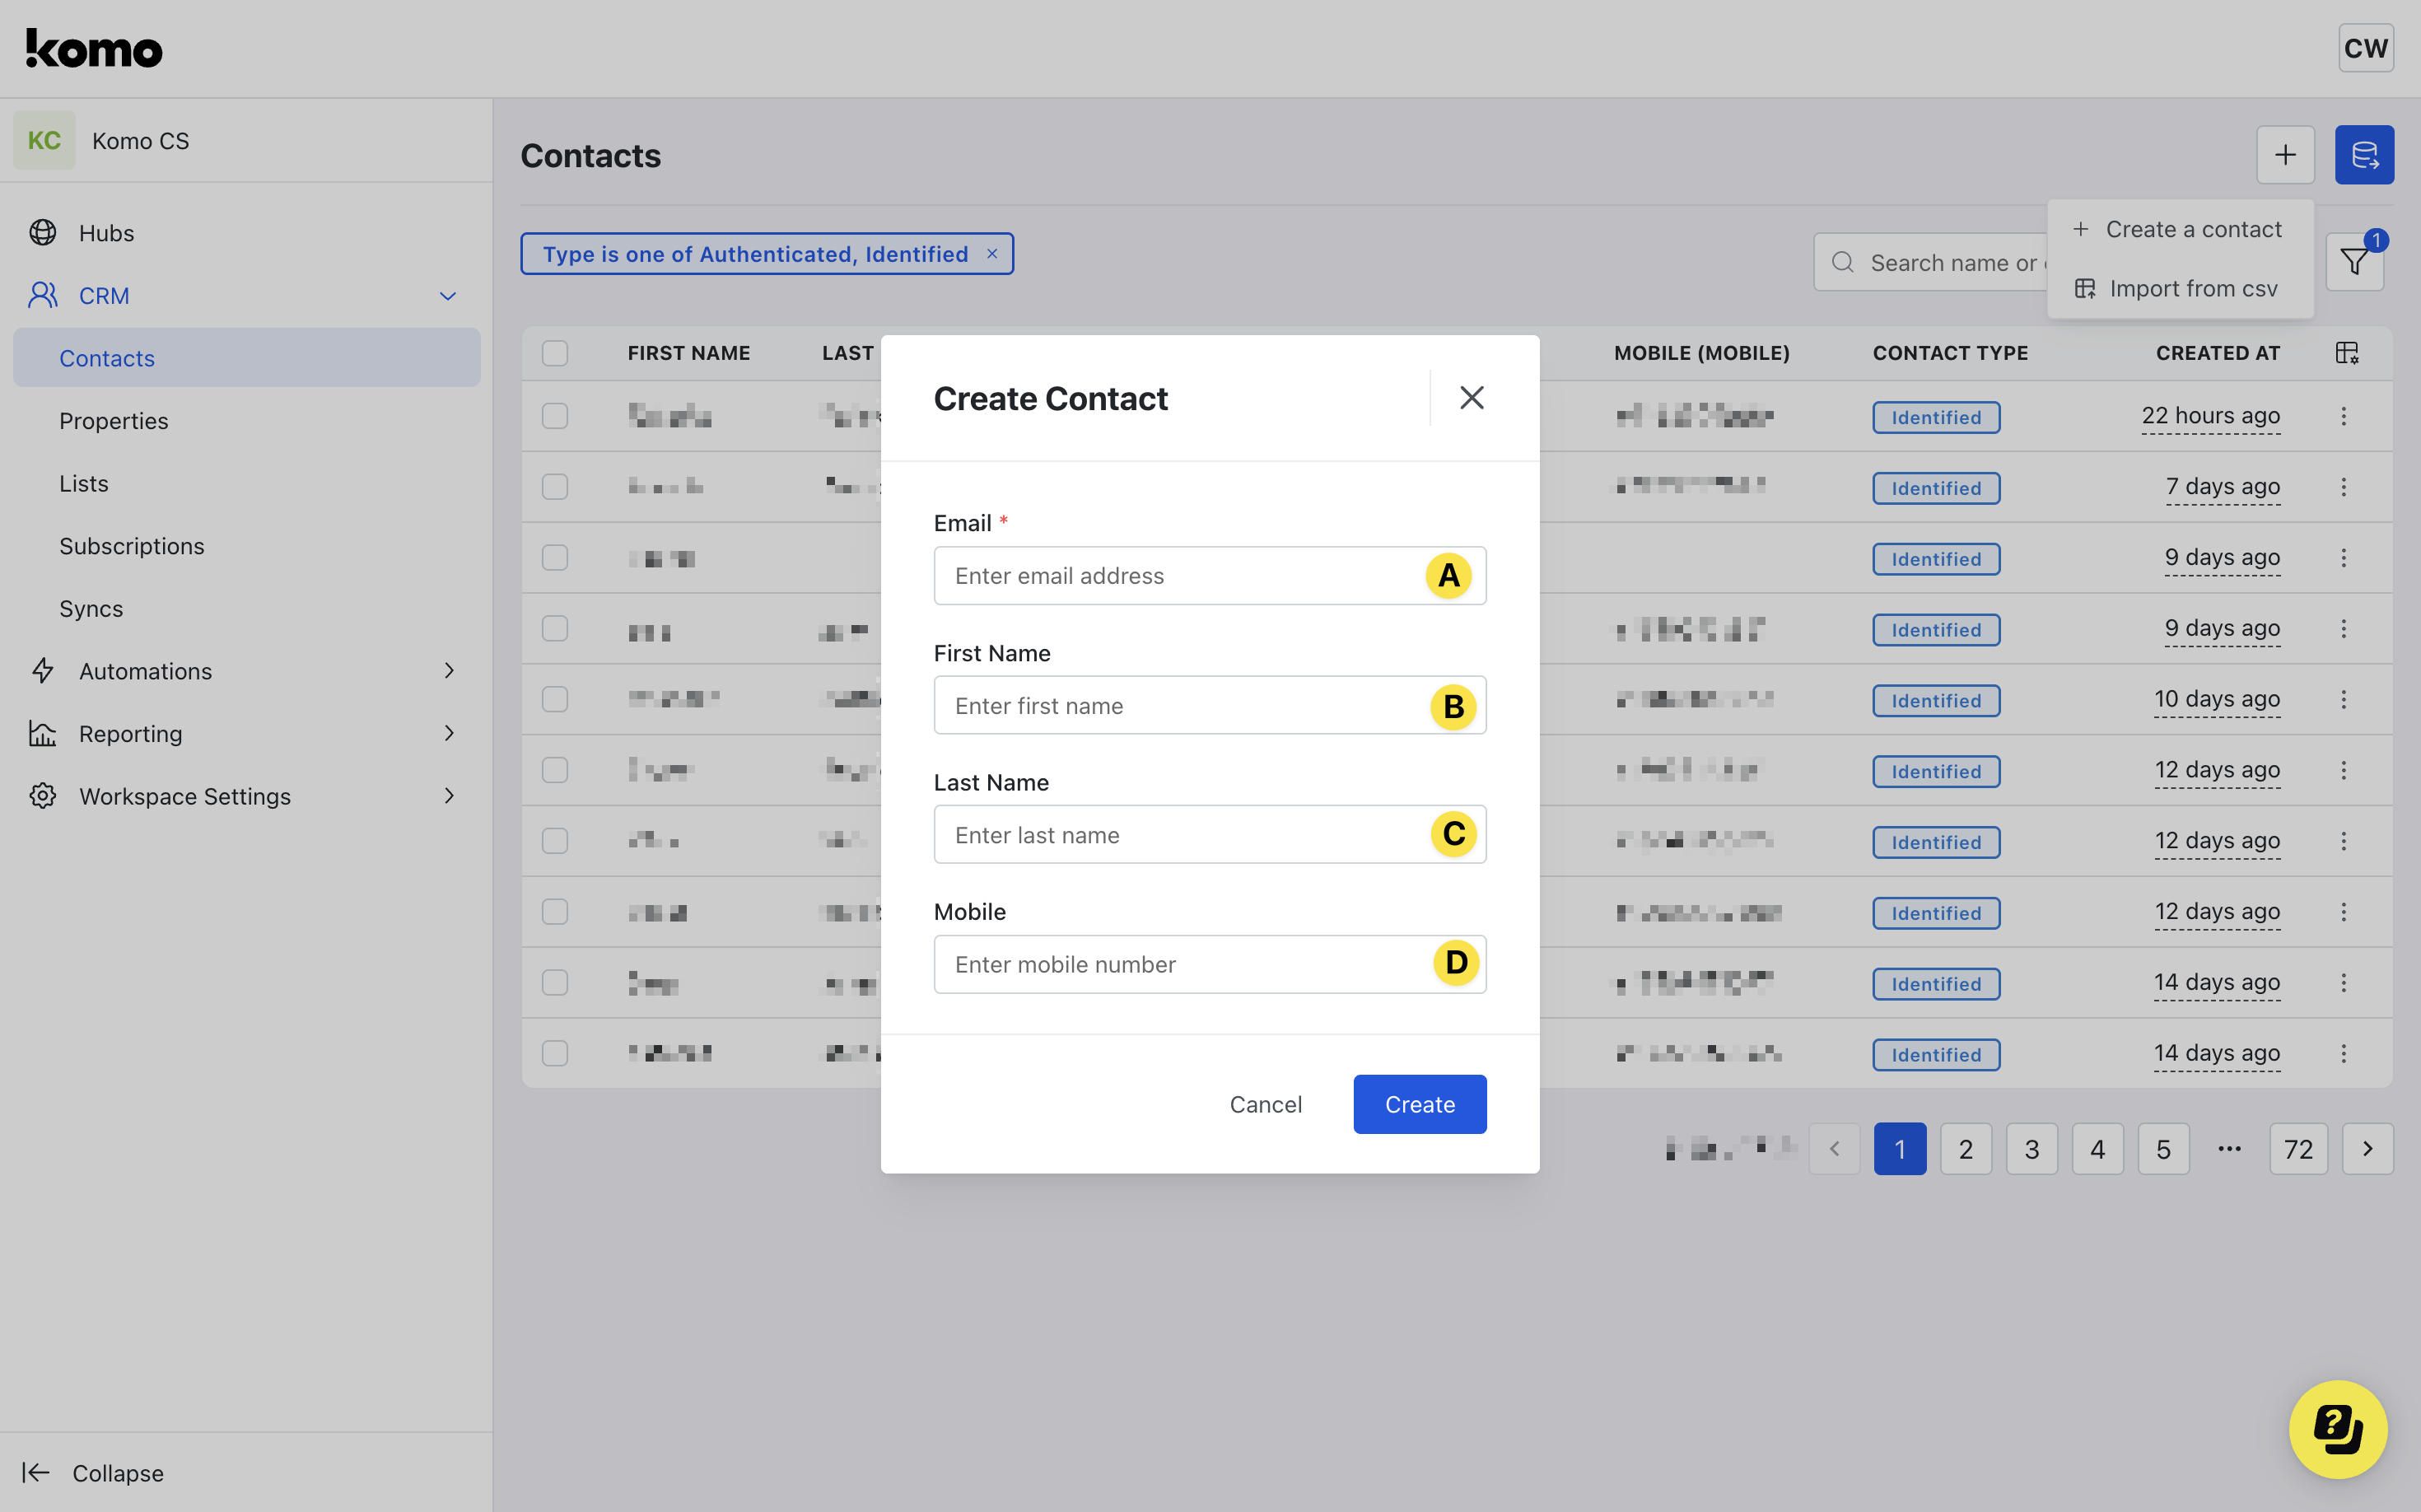Remove the Type filter chip with x
Viewport: 2421px width, 1512px height.
[x=992, y=254]
